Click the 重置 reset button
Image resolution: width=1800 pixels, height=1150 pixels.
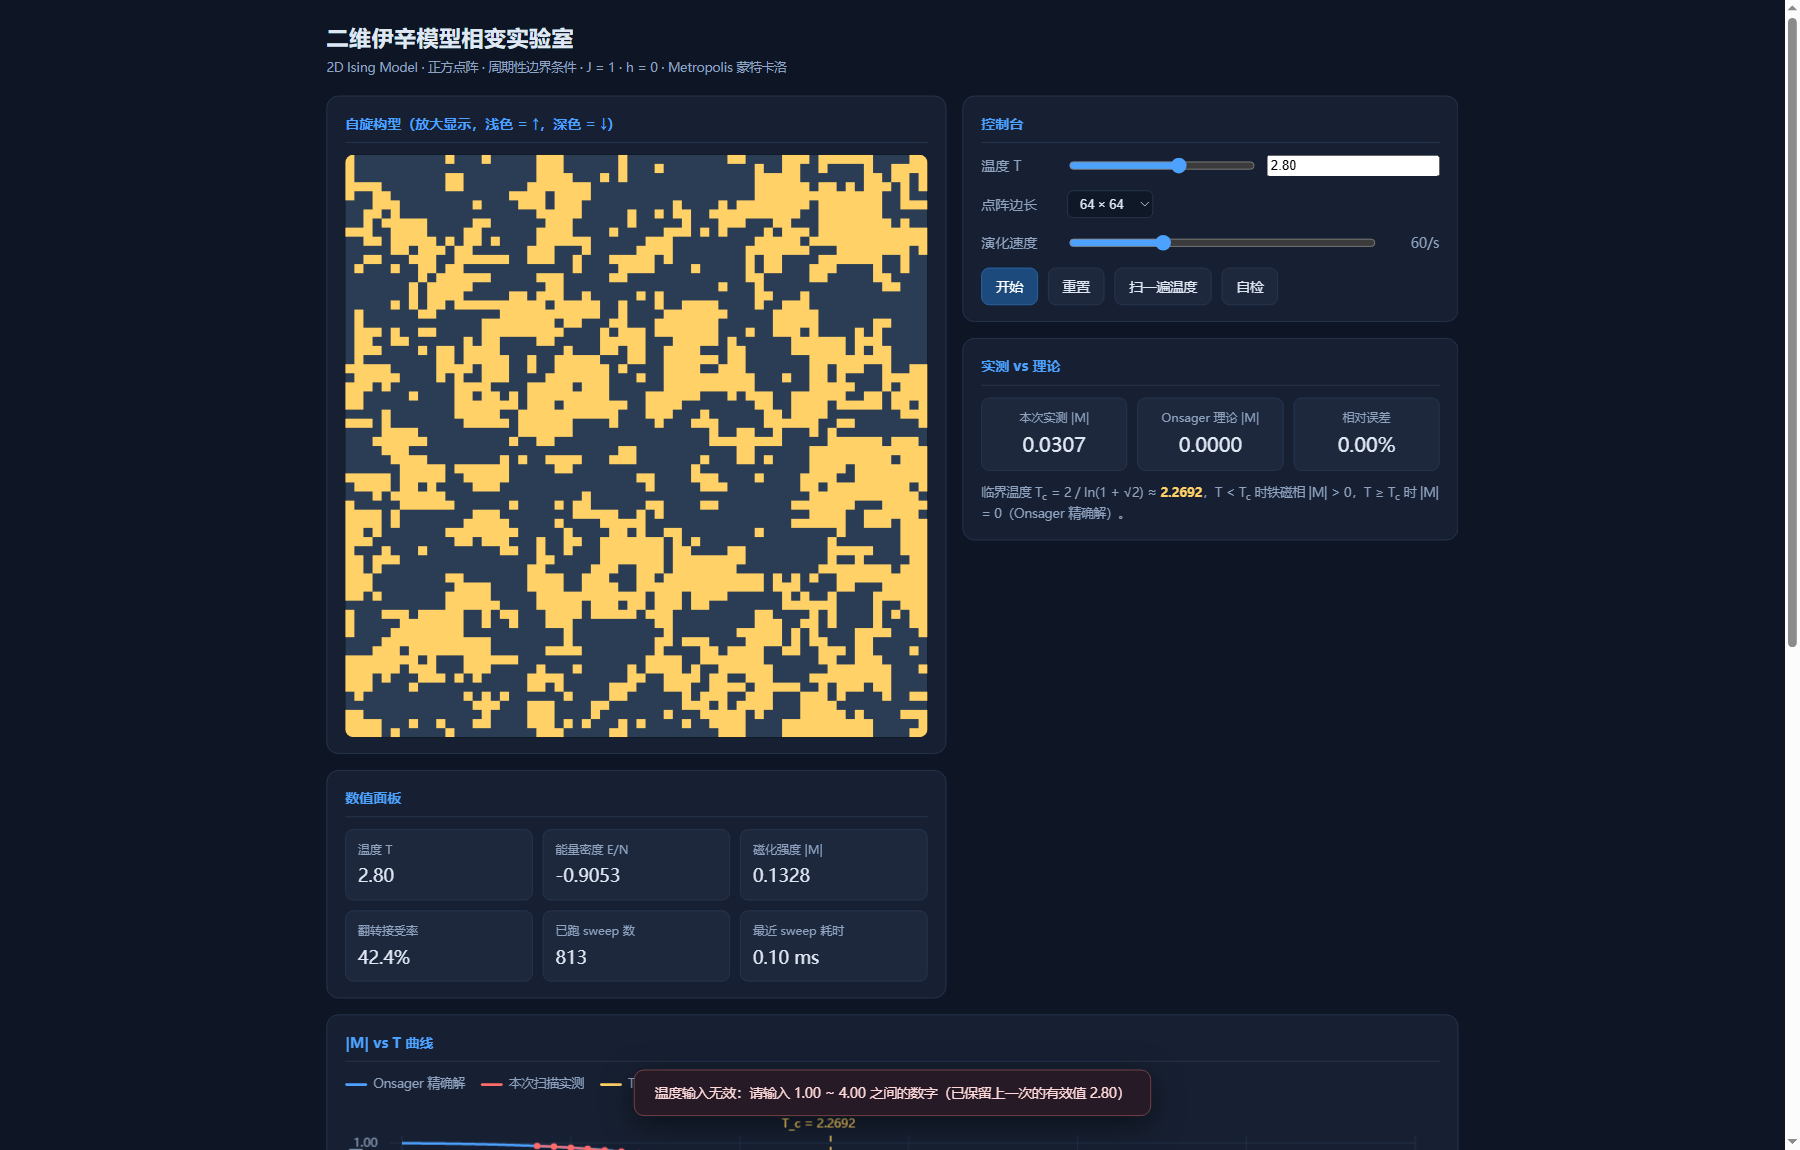pyautogui.click(x=1076, y=287)
